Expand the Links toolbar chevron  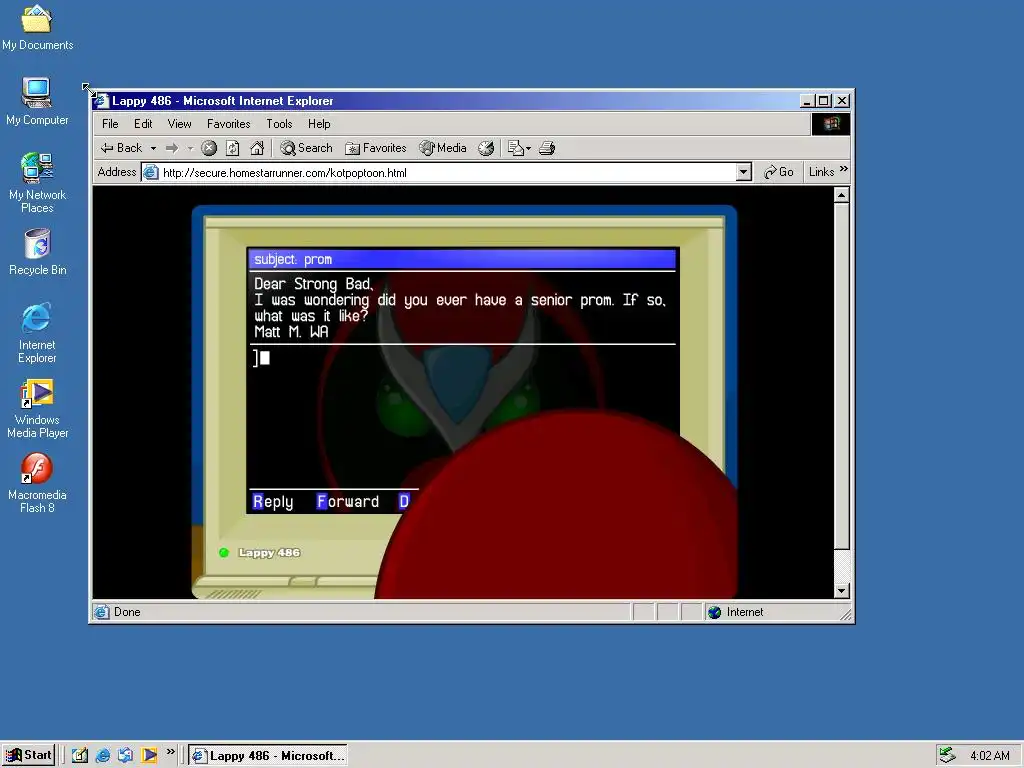click(844, 169)
